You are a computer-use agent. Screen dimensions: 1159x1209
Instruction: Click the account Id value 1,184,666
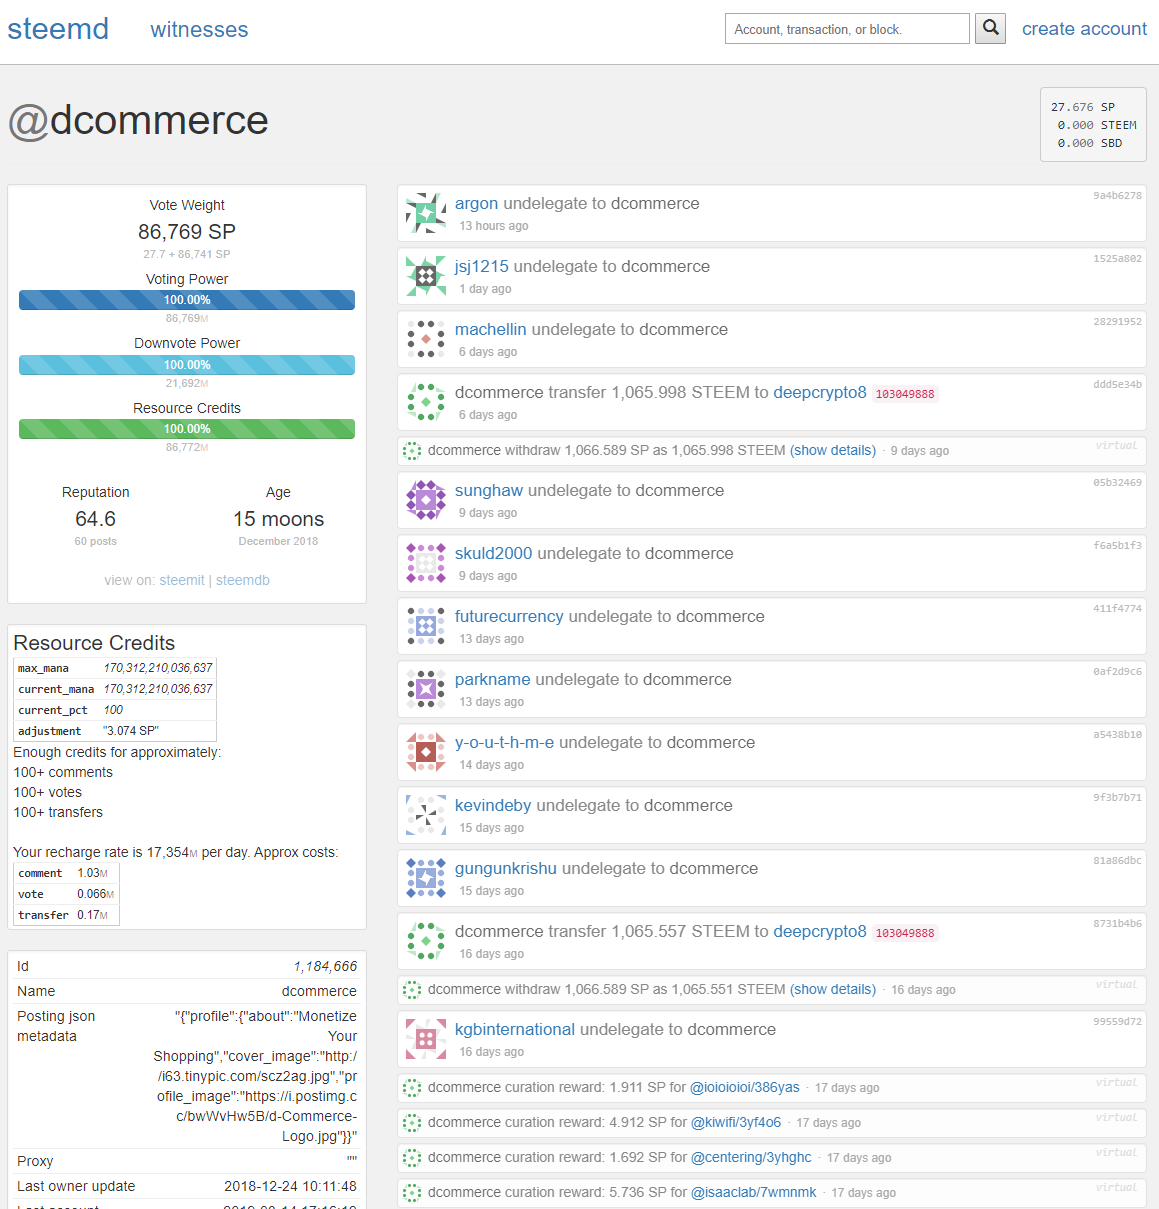(325, 966)
